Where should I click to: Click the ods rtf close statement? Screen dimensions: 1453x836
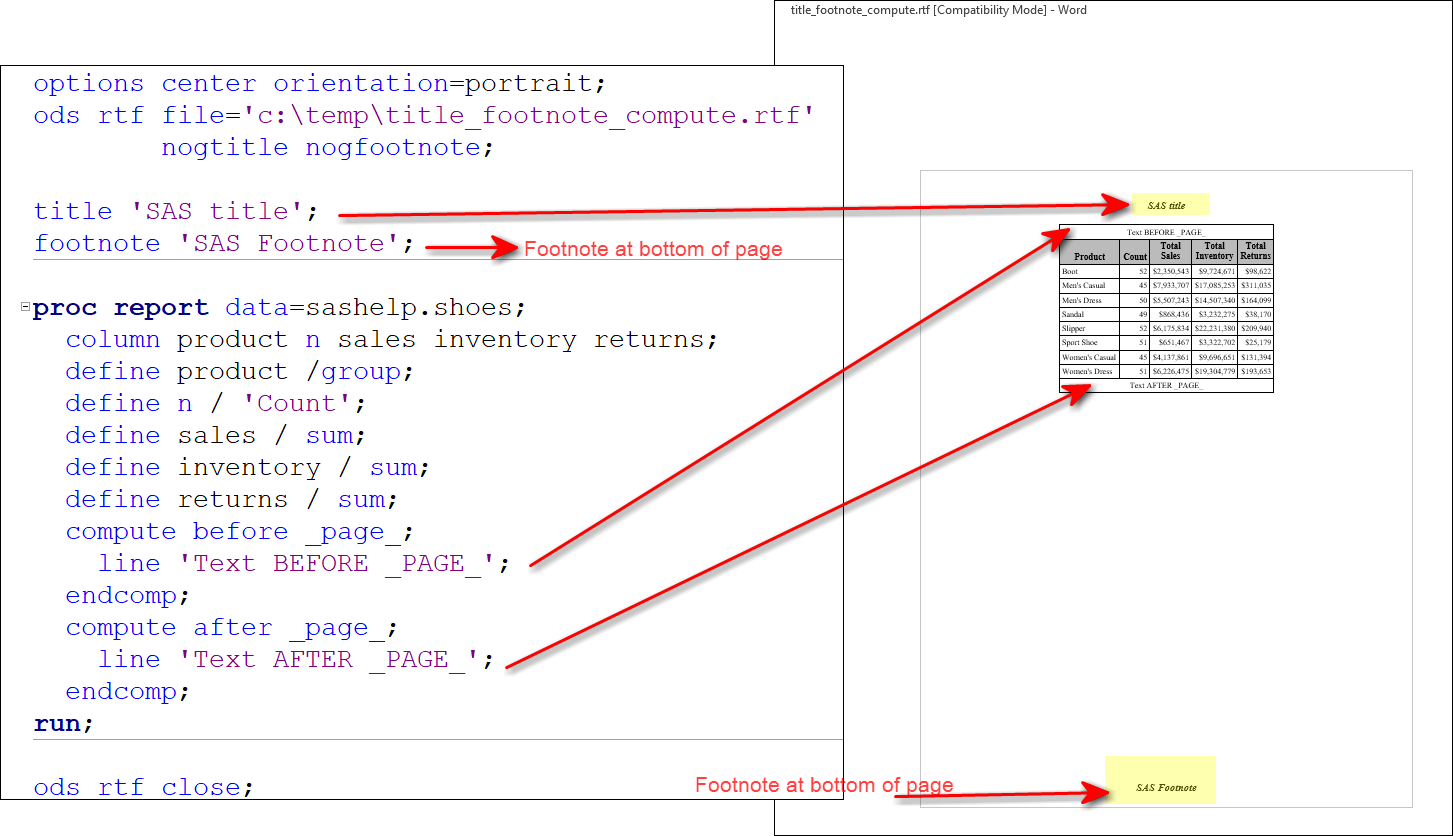(x=138, y=787)
